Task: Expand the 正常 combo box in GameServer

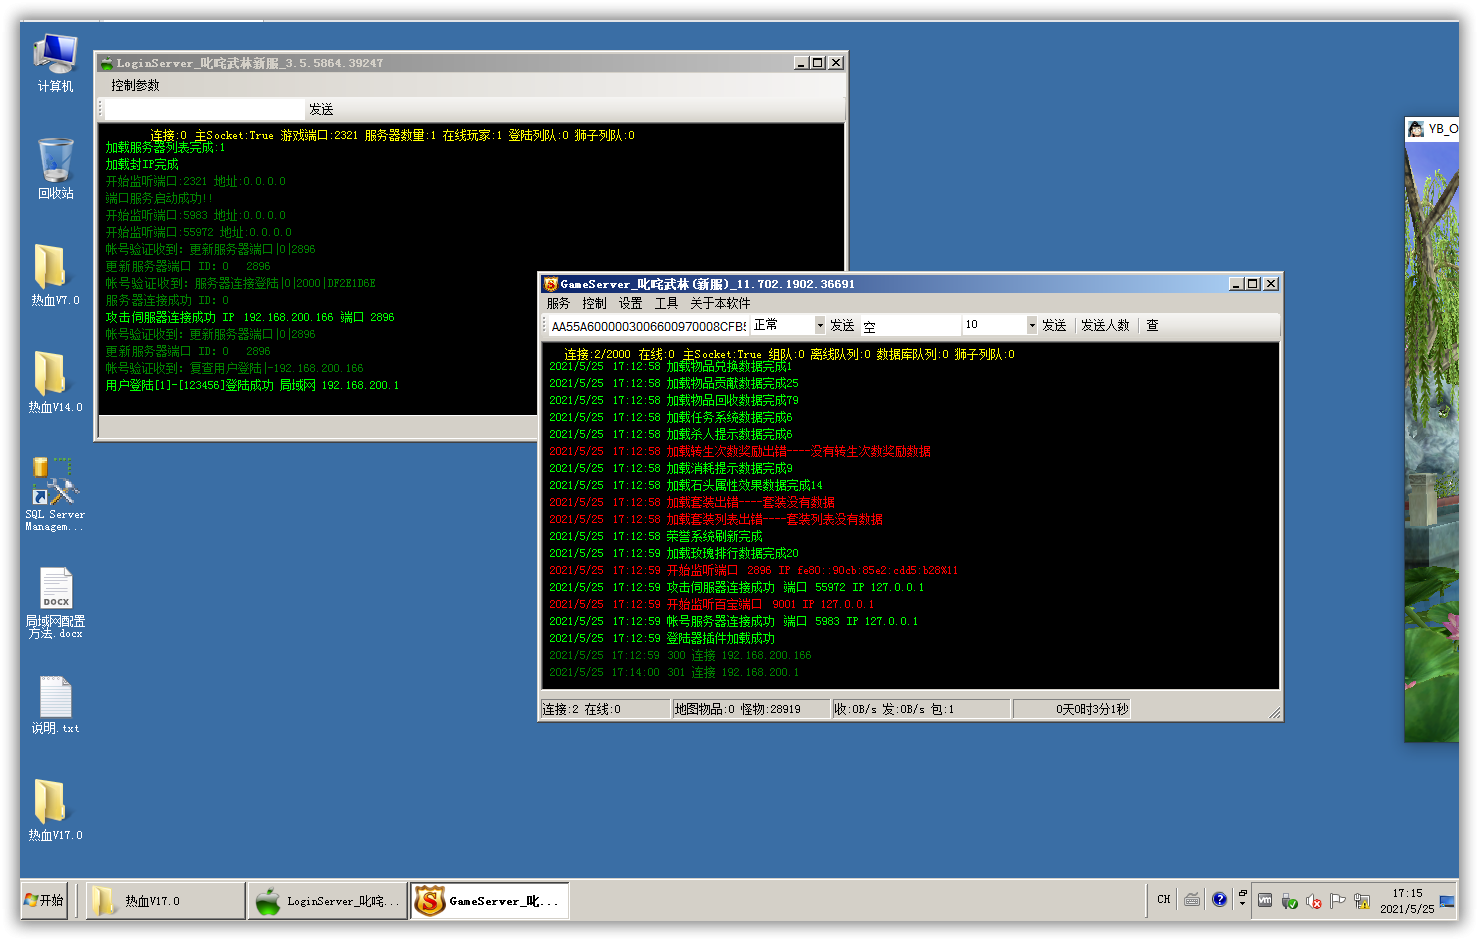Action: pos(820,325)
